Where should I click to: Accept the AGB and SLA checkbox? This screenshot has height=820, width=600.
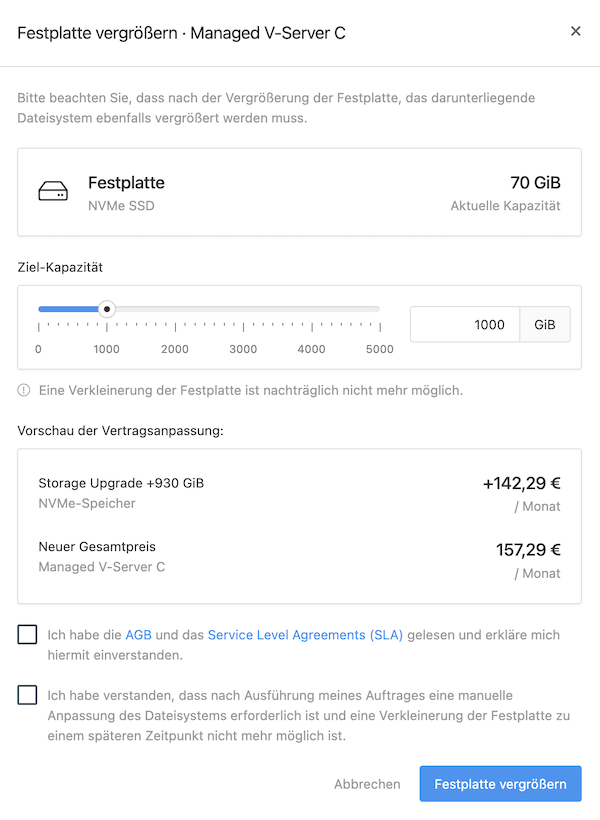tap(27, 634)
